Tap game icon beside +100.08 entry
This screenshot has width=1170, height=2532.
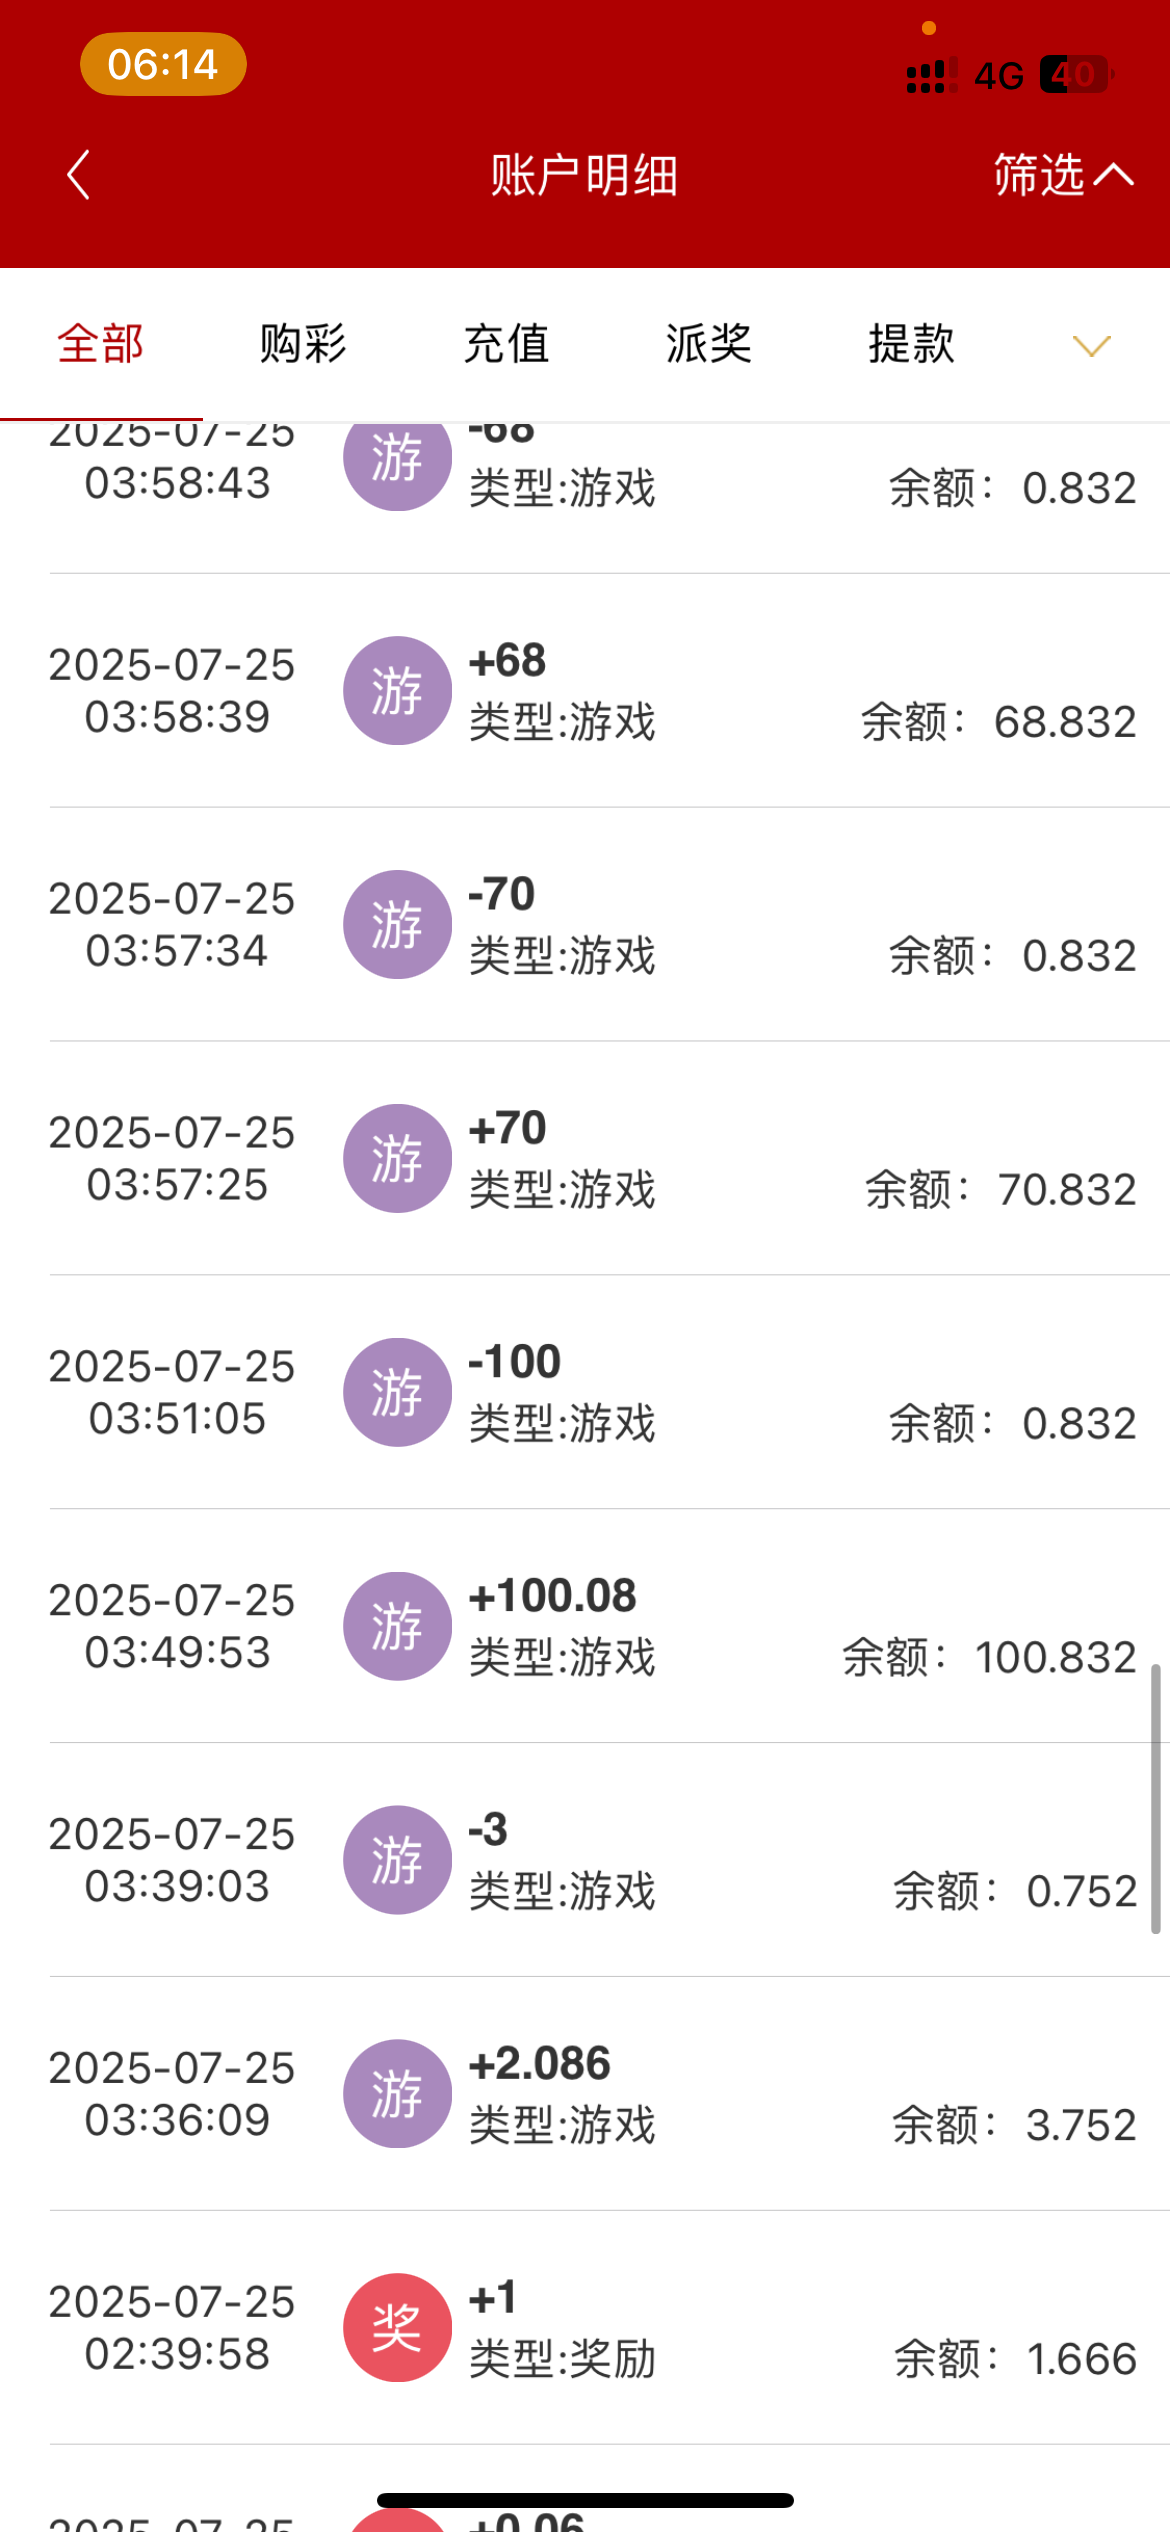tap(397, 1627)
